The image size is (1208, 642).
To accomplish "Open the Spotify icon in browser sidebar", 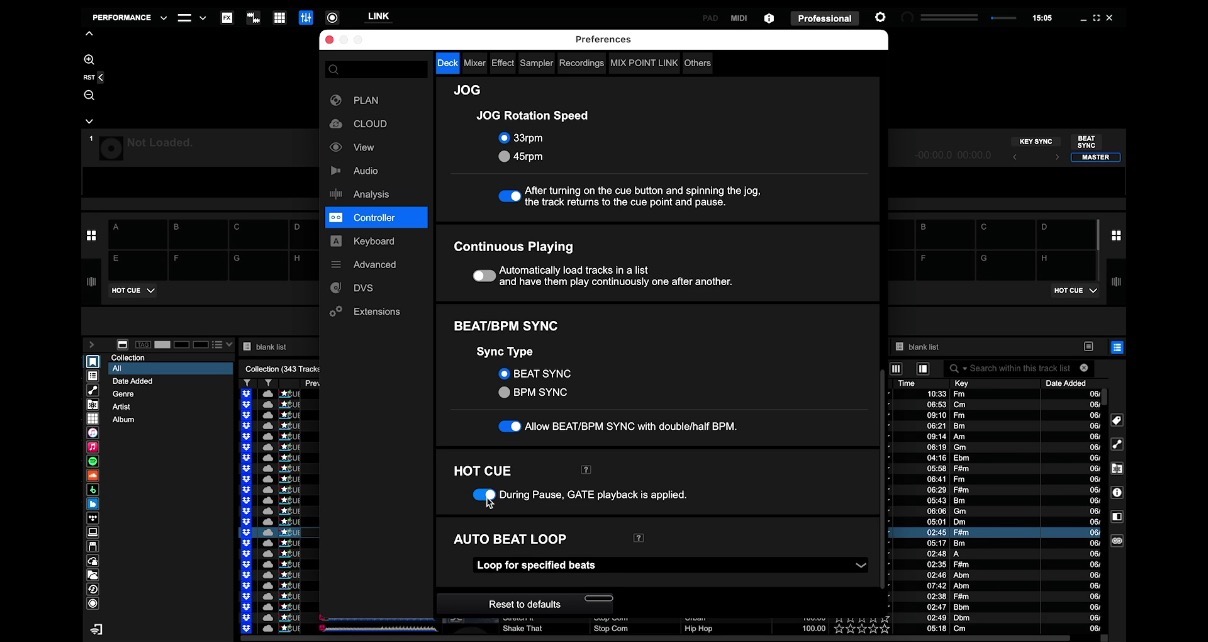I will [x=92, y=462].
